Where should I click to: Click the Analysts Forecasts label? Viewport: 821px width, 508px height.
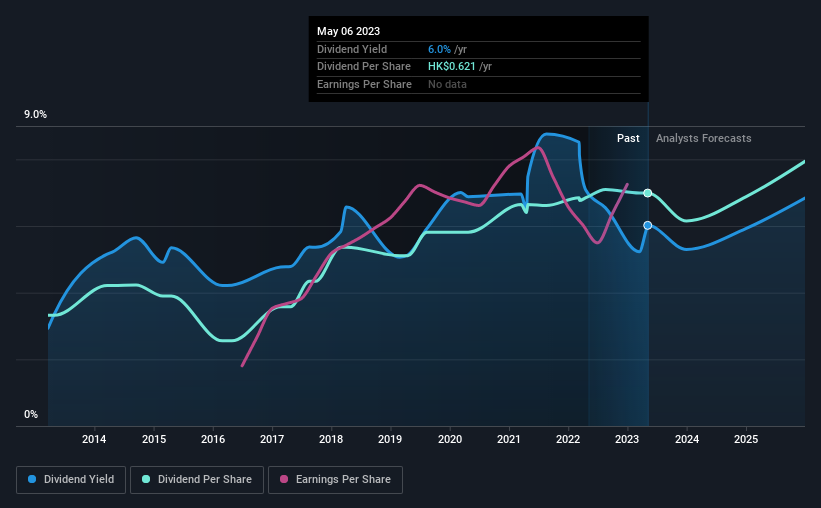pyautogui.click(x=704, y=138)
